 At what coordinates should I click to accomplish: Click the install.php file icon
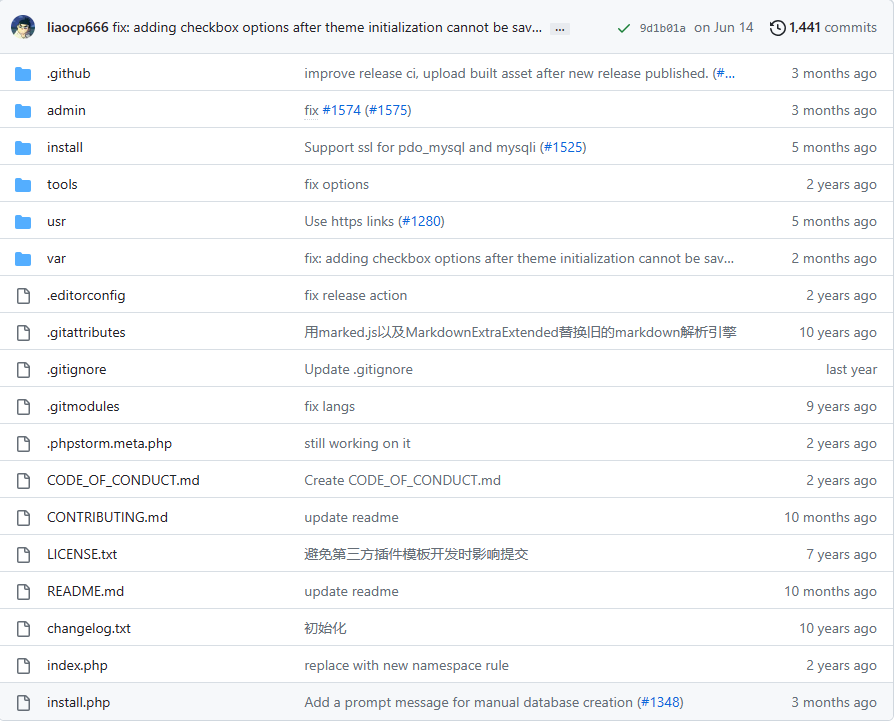(23, 703)
